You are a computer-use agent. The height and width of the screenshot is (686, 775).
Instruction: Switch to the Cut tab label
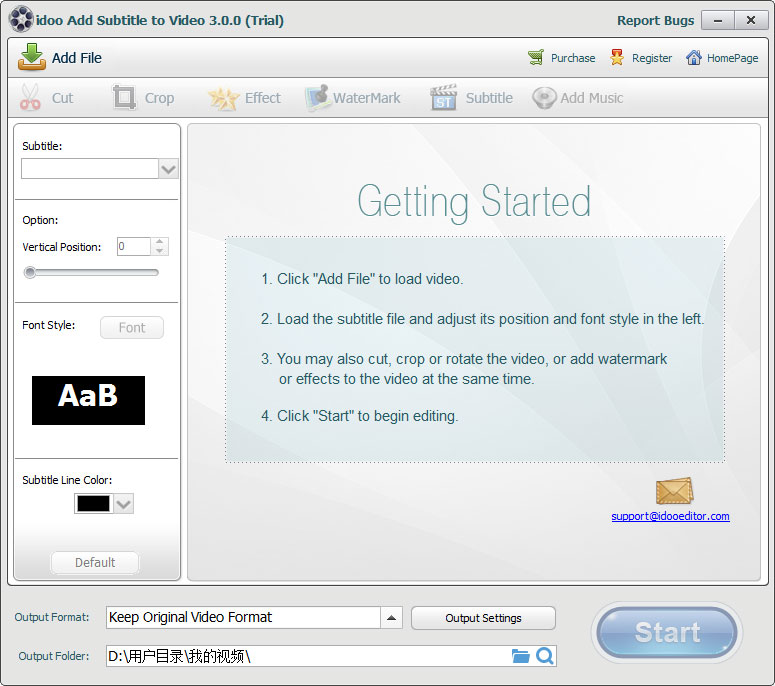[63, 98]
